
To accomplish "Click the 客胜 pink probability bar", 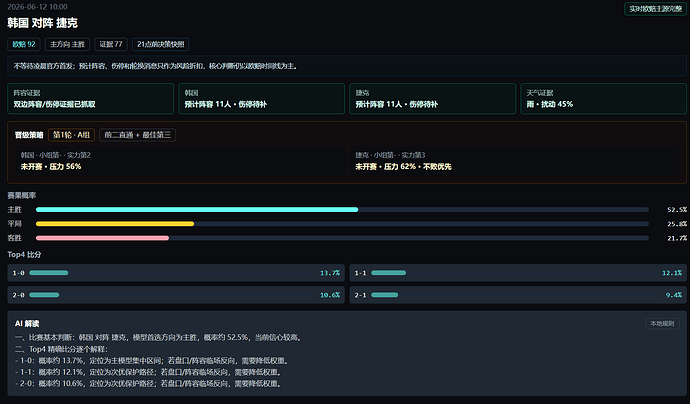I will pyautogui.click(x=103, y=238).
